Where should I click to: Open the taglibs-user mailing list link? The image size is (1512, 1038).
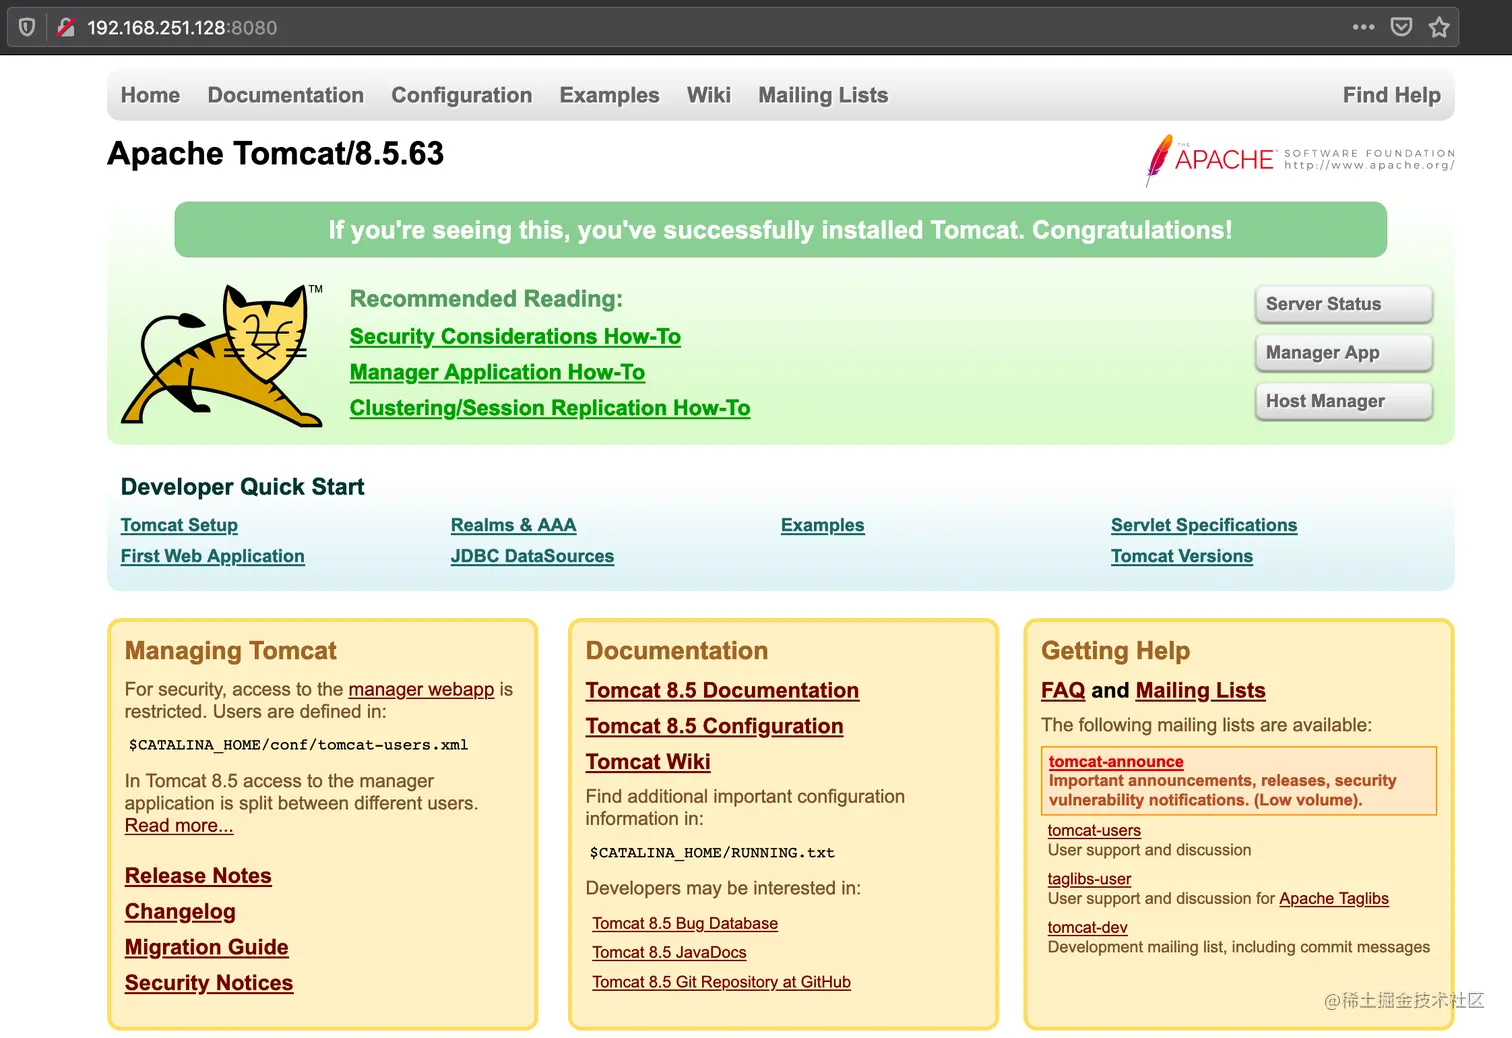click(x=1089, y=879)
